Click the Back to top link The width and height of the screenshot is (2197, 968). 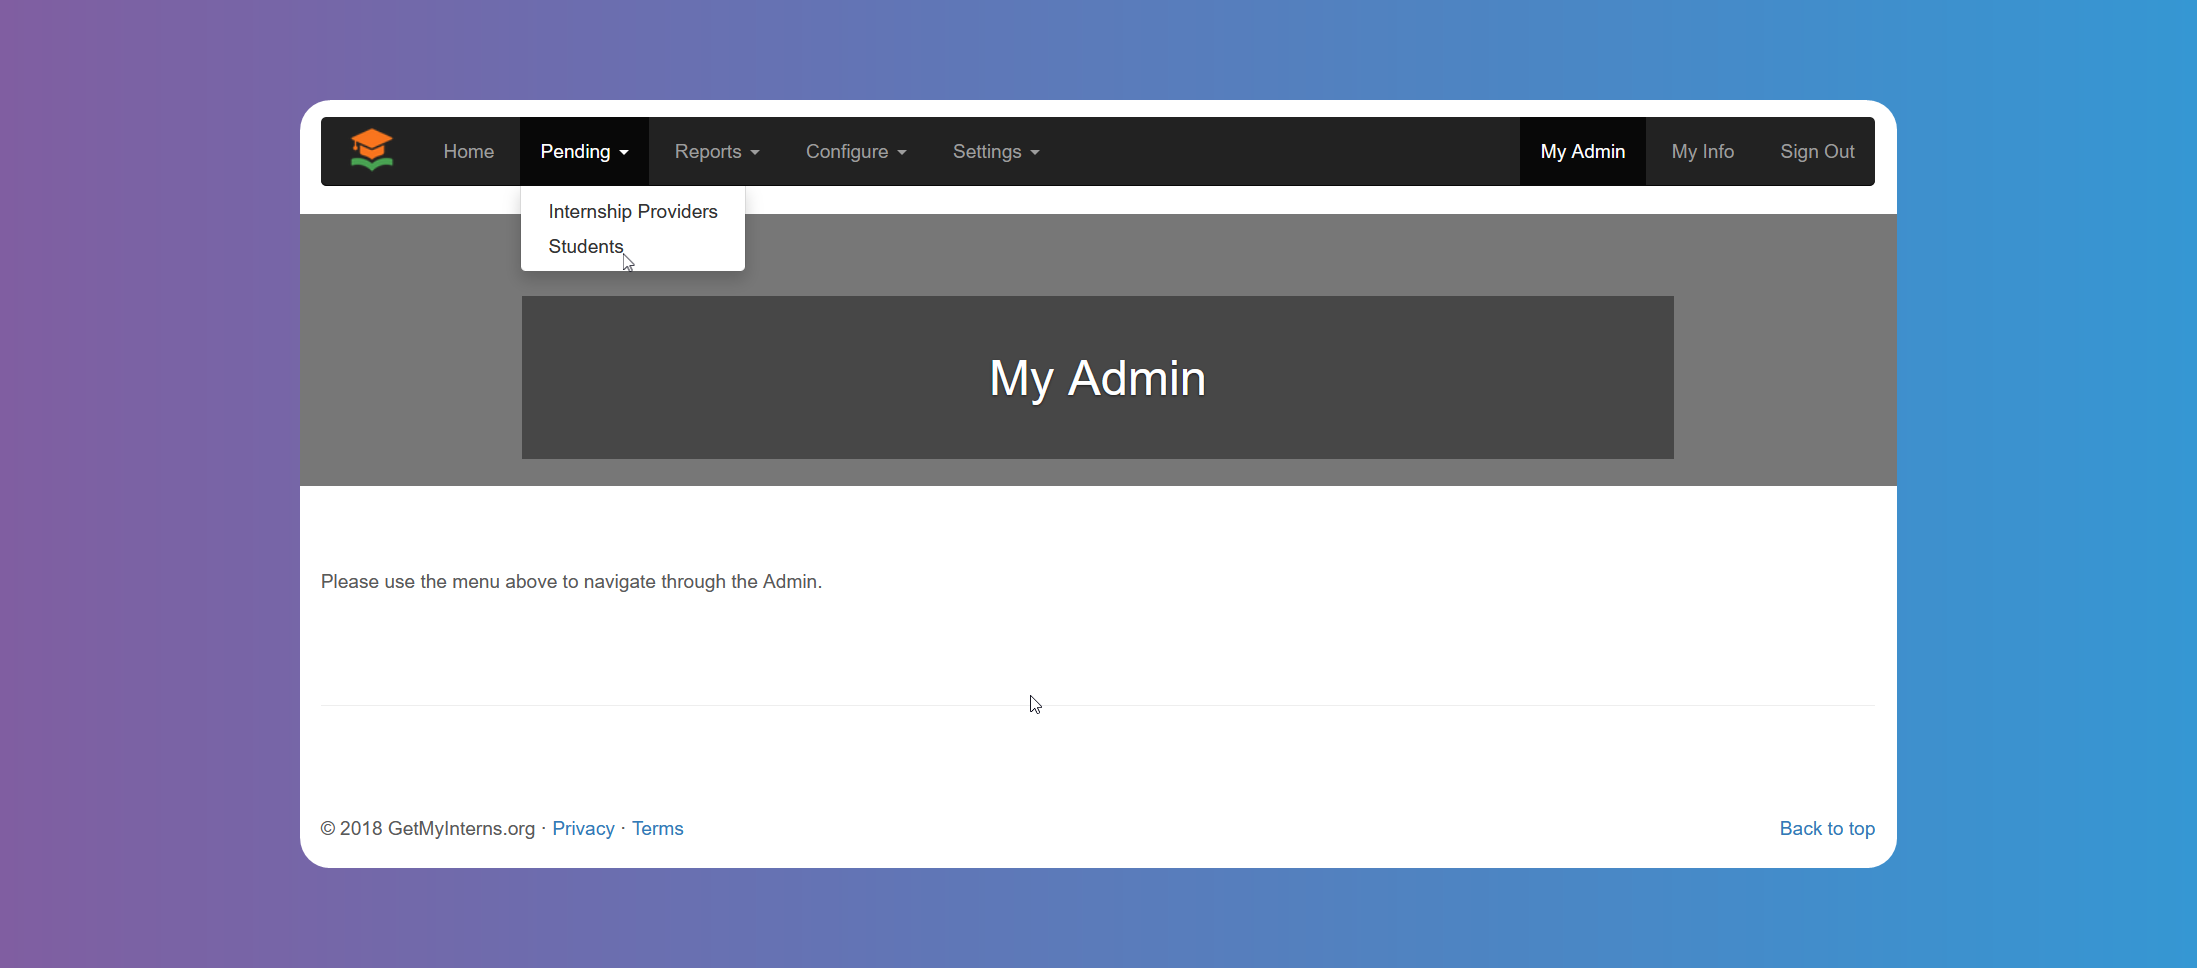tap(1826, 829)
